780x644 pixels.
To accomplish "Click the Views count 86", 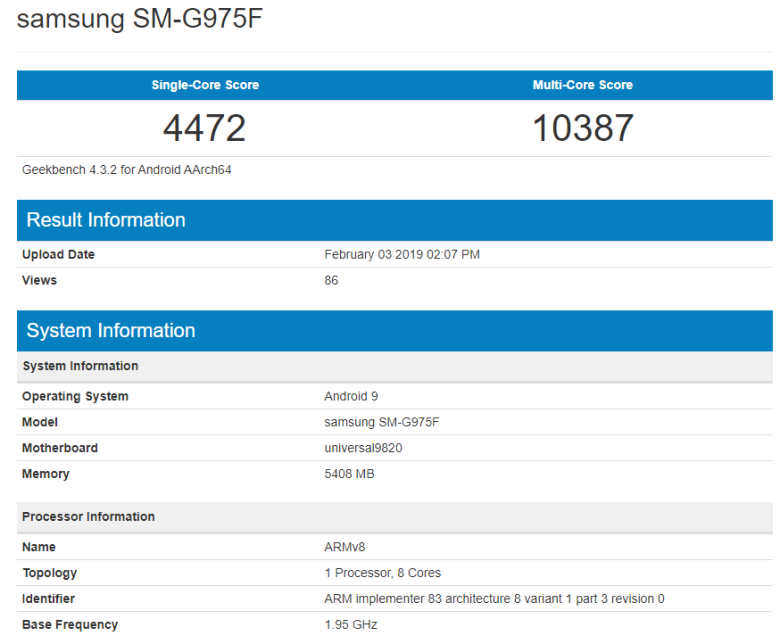I will pyautogui.click(x=331, y=280).
